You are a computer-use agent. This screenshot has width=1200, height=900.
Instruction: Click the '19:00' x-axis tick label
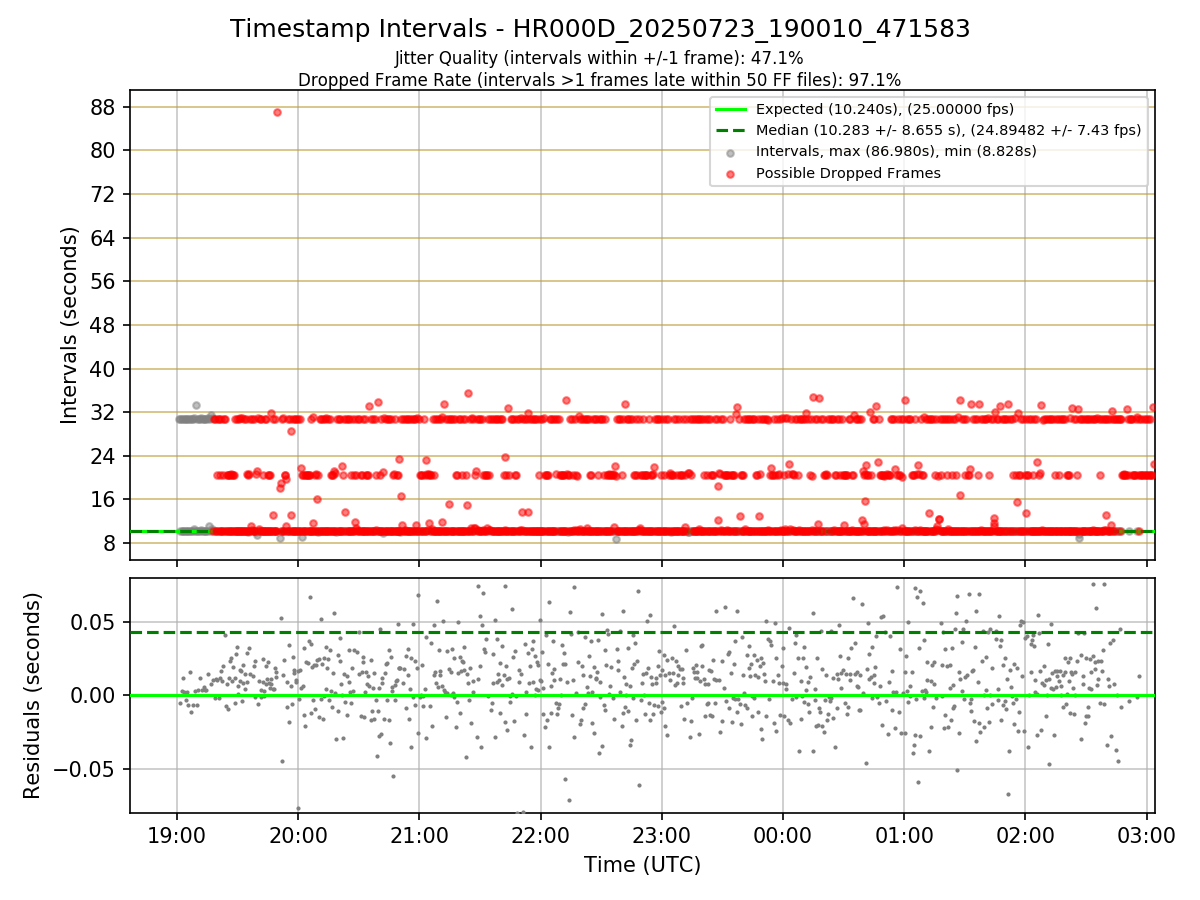[x=177, y=835]
